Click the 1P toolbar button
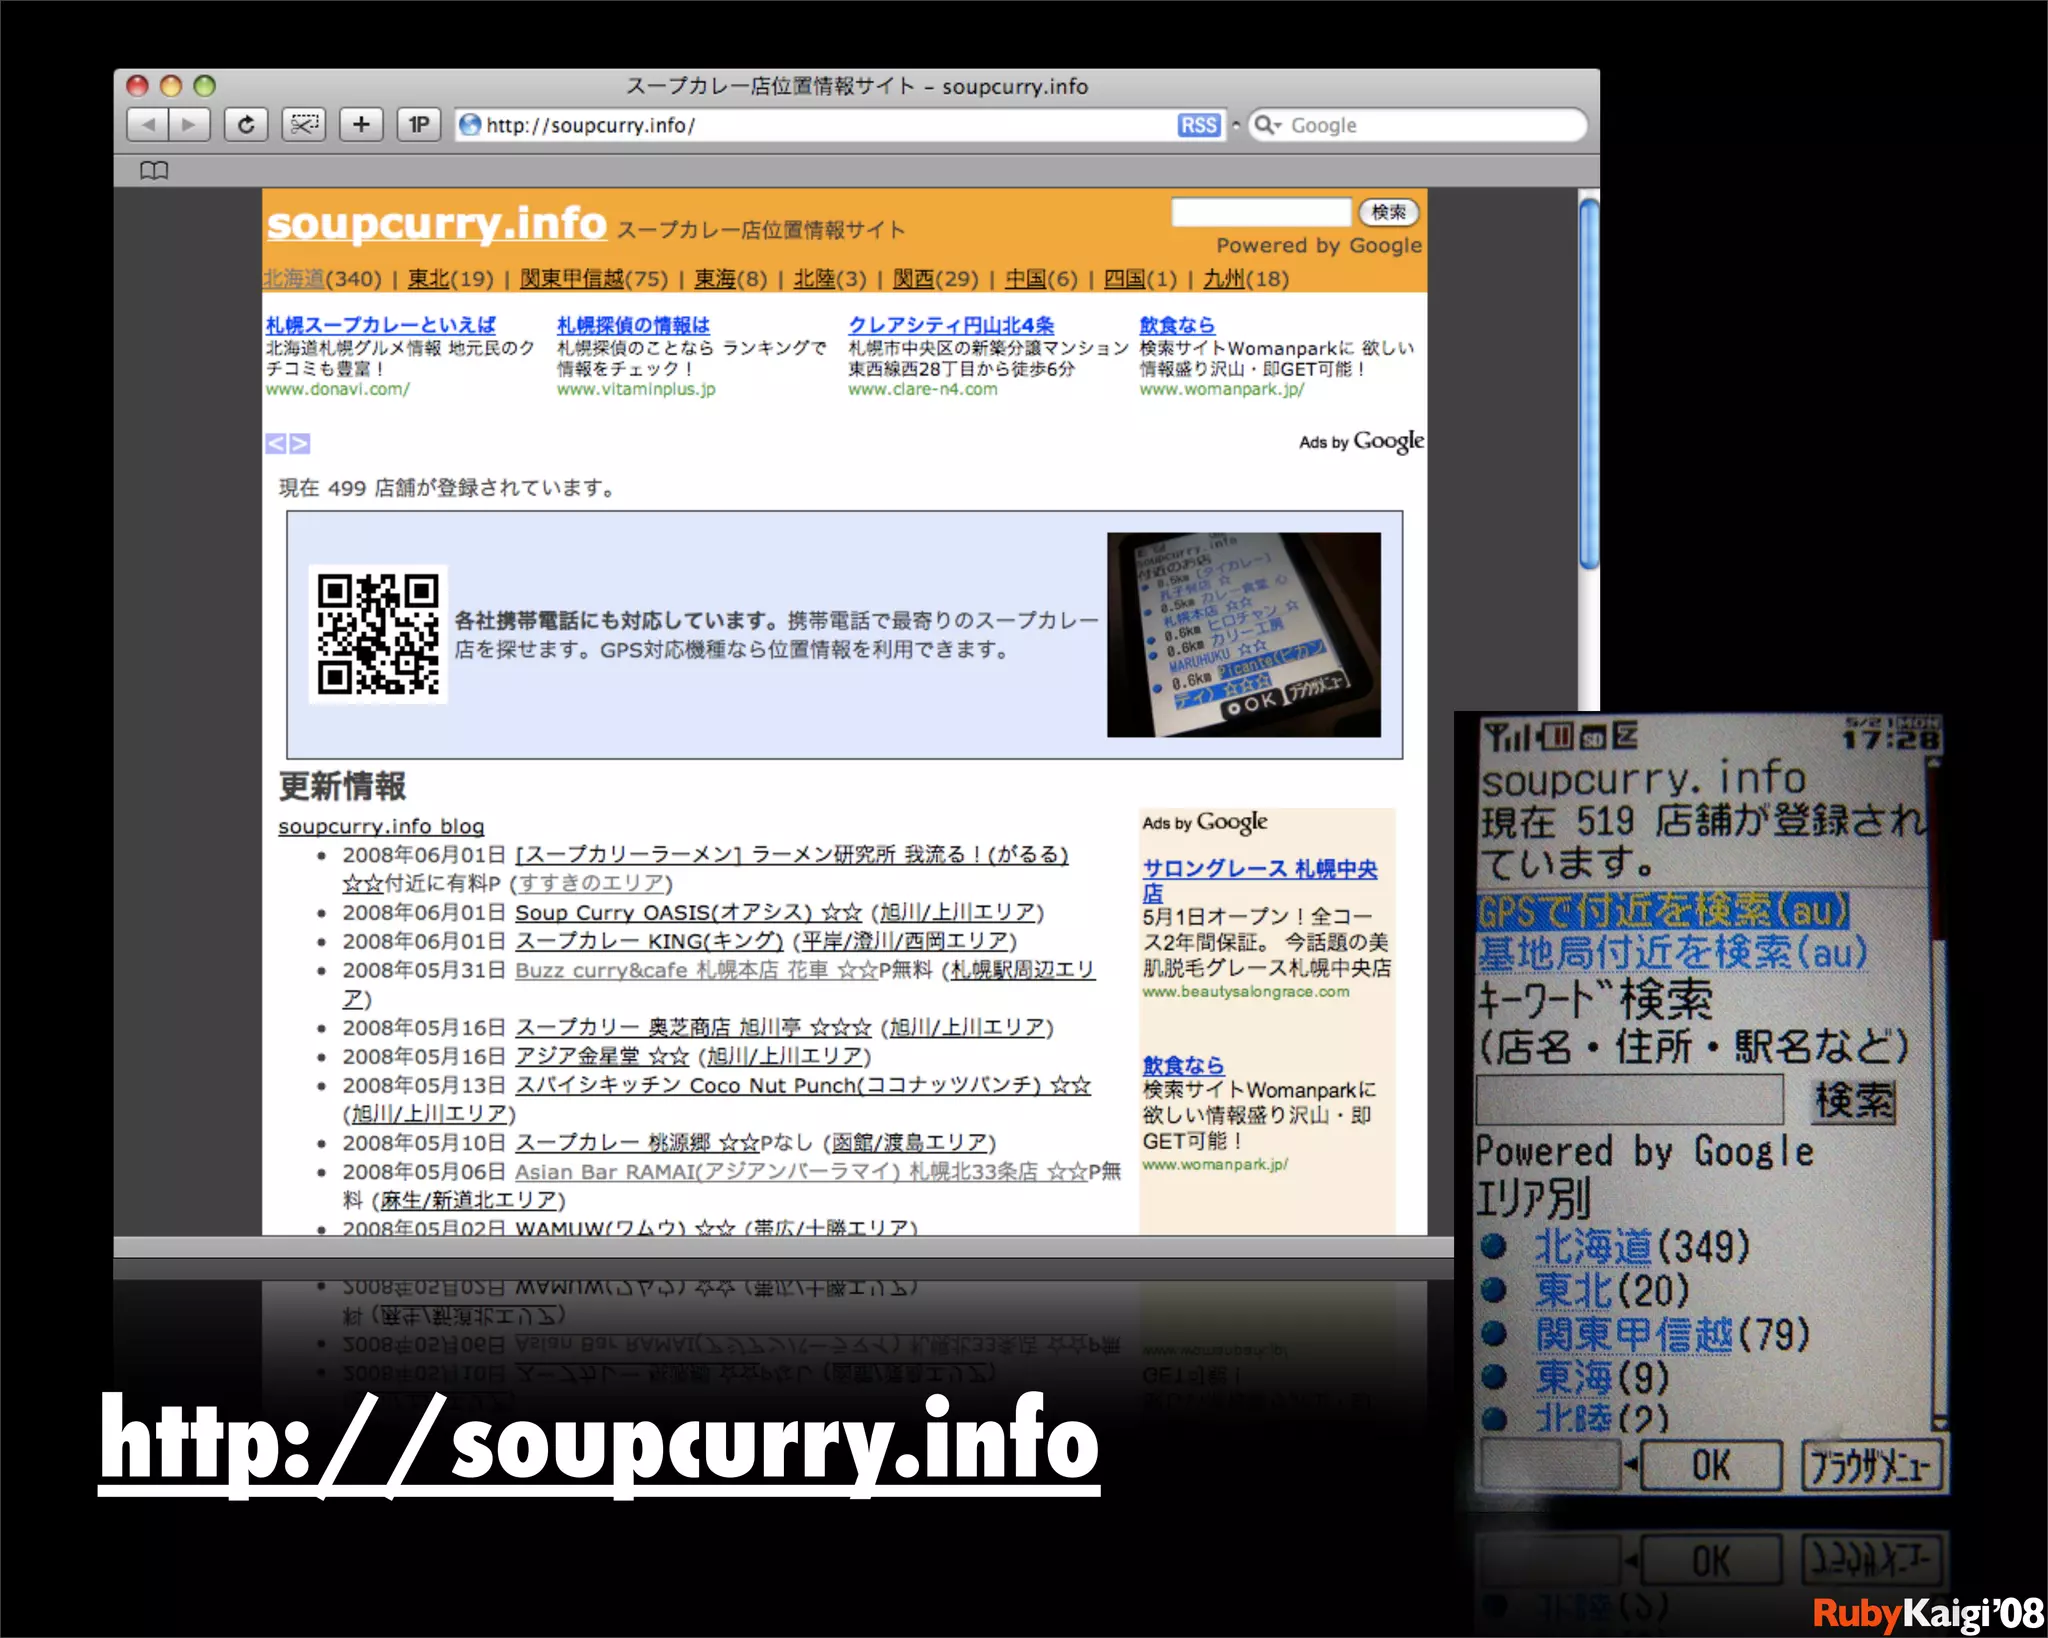2048x1638 pixels. [418, 125]
